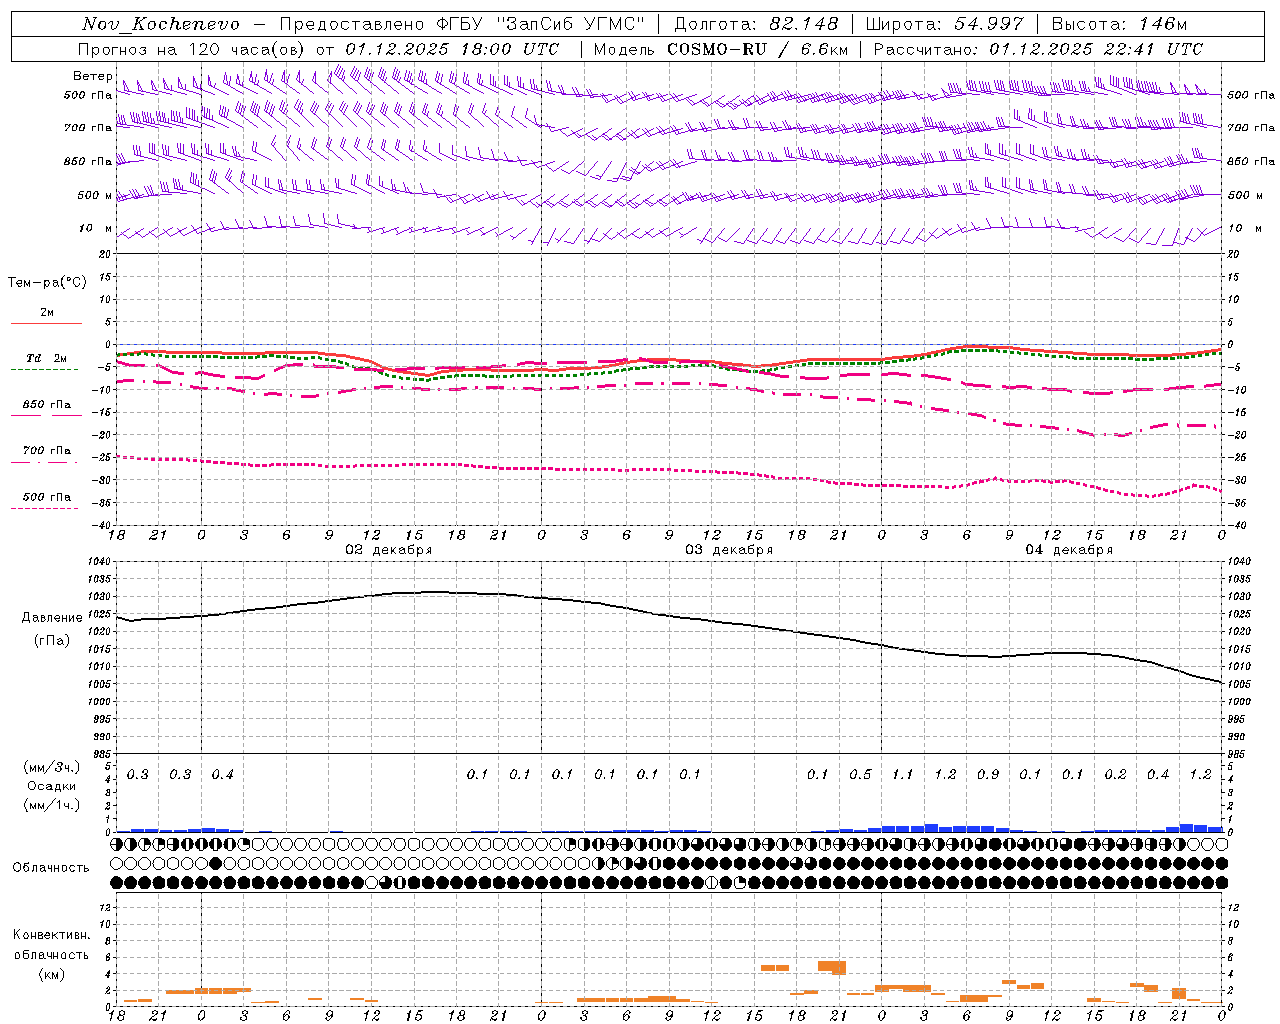1280x1024 pixels.
Task: Click the Давление pressure panel label
Action: tap(52, 618)
